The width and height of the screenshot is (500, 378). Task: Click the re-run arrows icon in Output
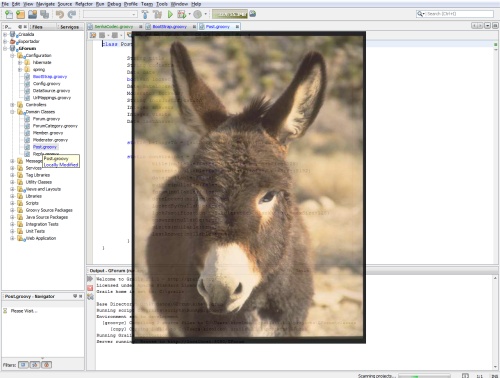pyautogui.click(x=90, y=279)
